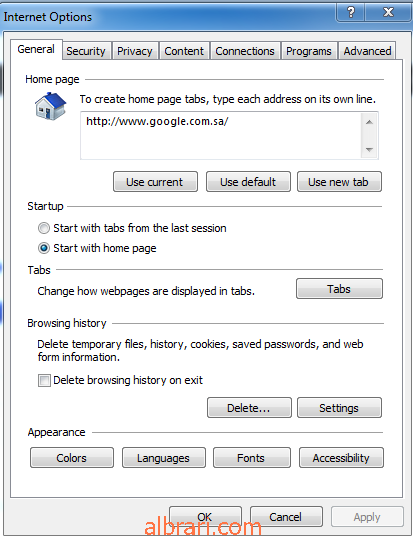Open the Tabs settings button
Screen dimensions: 413x536
click(x=339, y=289)
